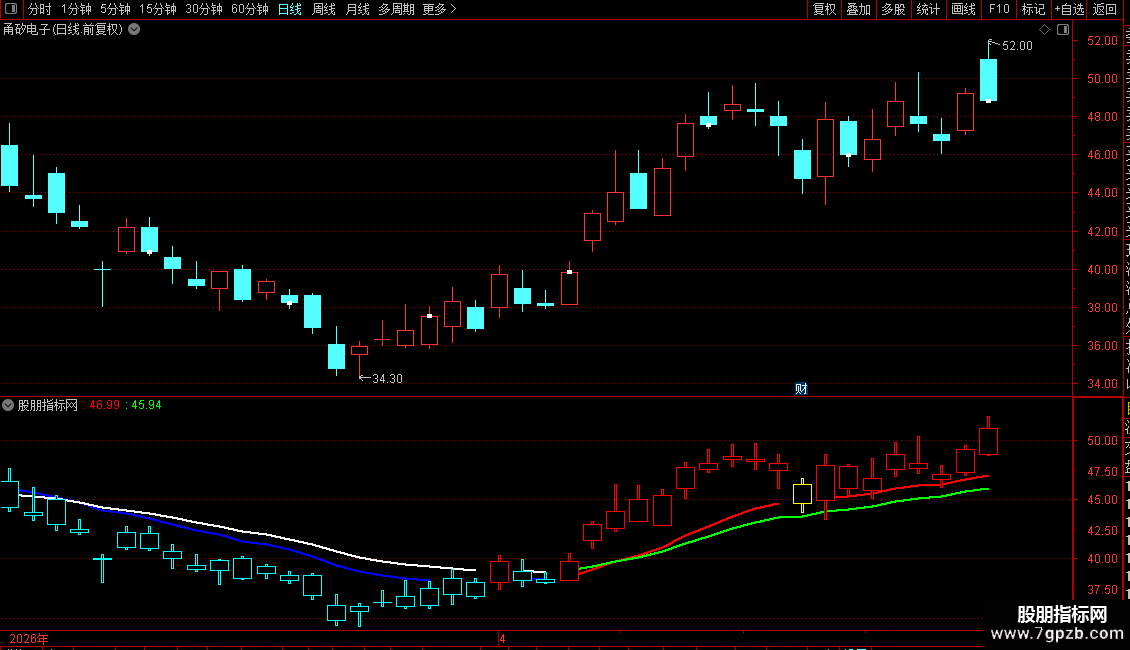The image size is (1130, 650).
Task: Select the 60分钟 period tab
Action: point(249,9)
